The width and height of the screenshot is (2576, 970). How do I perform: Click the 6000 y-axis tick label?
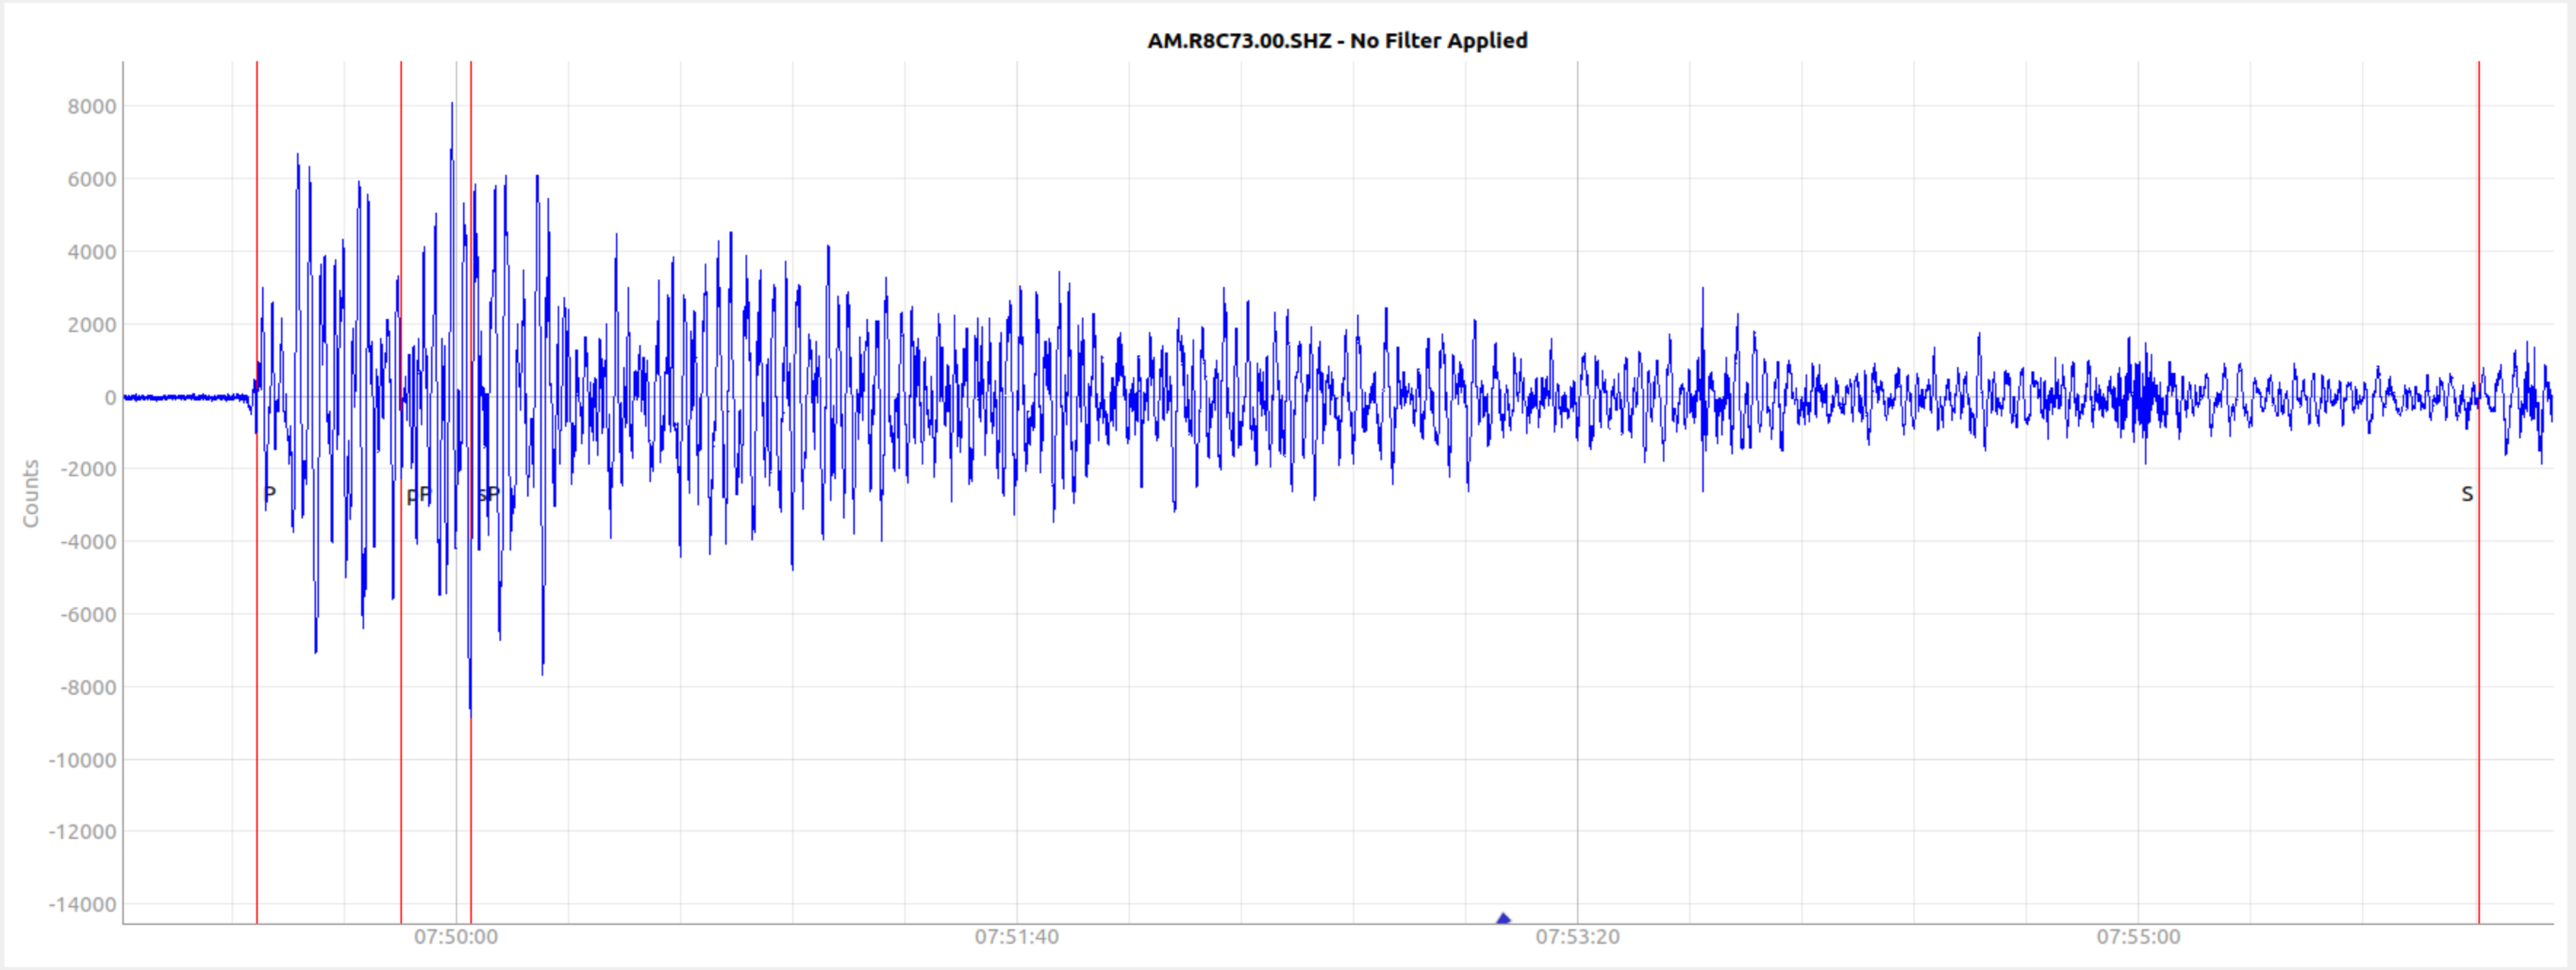[x=92, y=180]
